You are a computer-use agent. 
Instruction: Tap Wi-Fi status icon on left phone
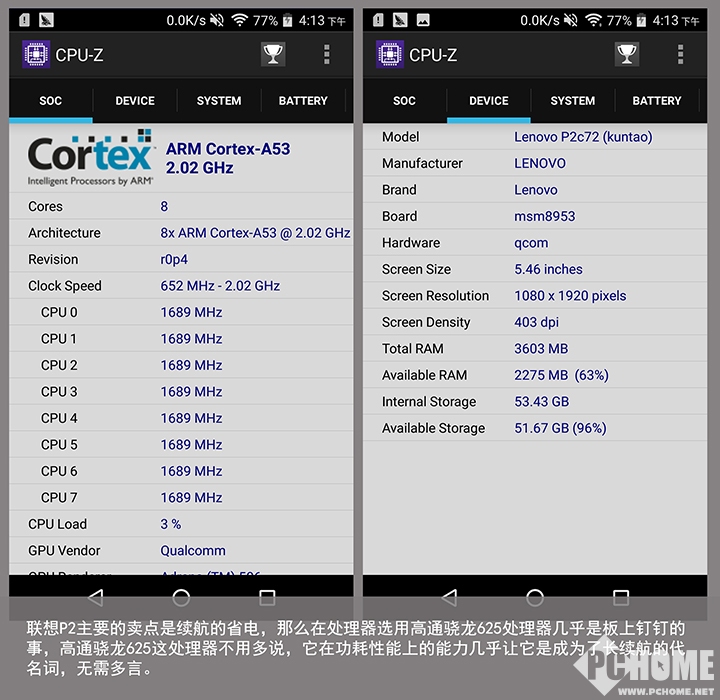pyautogui.click(x=239, y=20)
